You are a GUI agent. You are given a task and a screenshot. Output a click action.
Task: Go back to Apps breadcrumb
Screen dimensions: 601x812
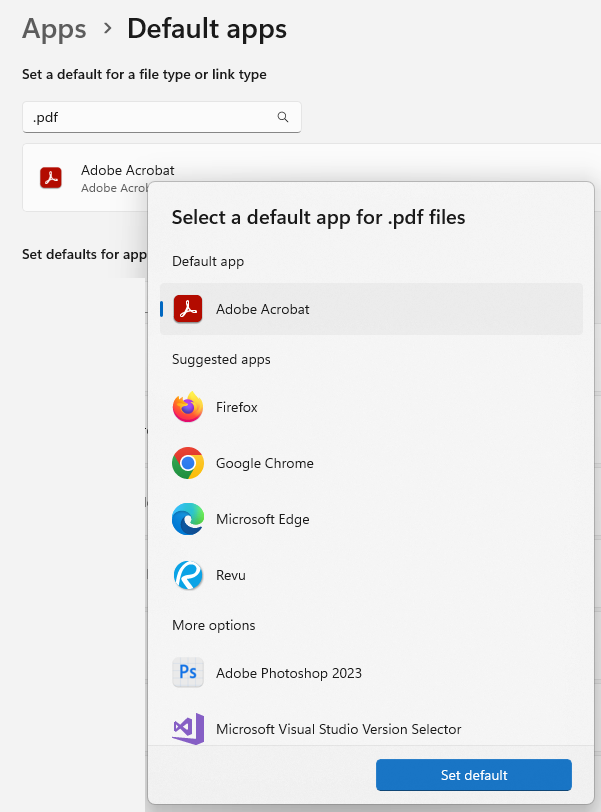(x=54, y=29)
